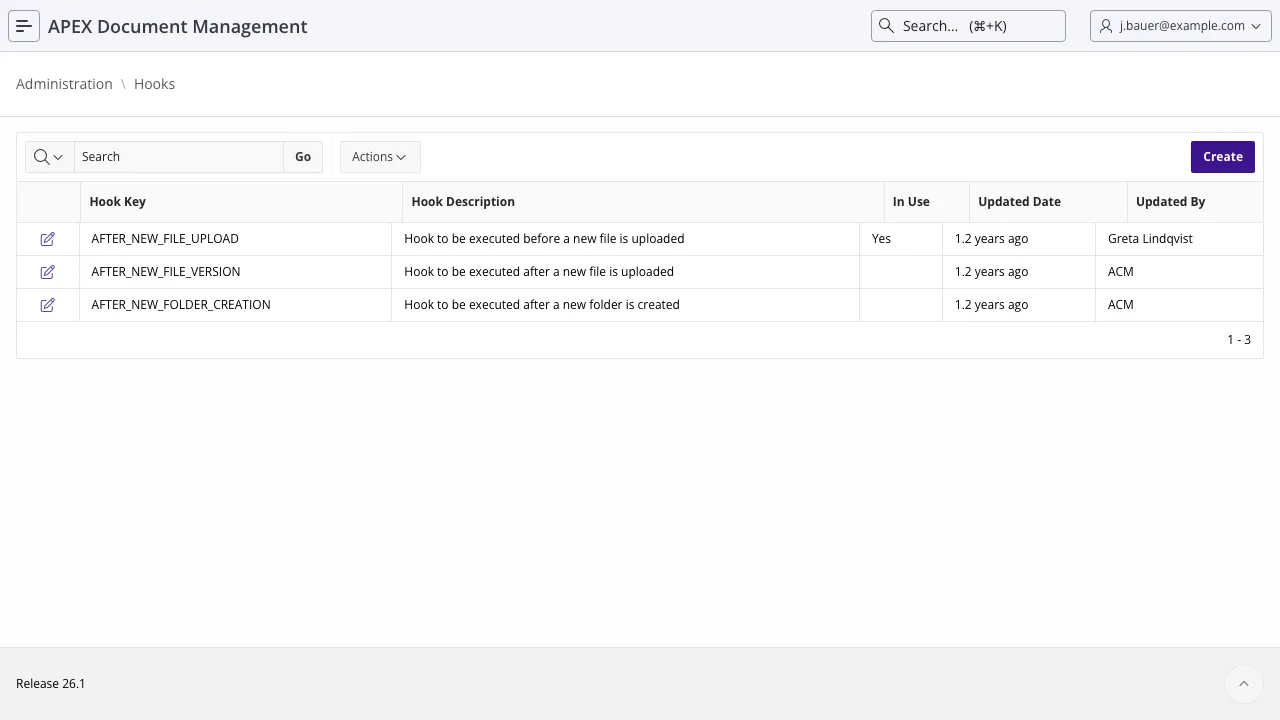Sort by Updated Date column header
Image resolution: width=1280 pixels, height=720 pixels.
pyautogui.click(x=1019, y=202)
